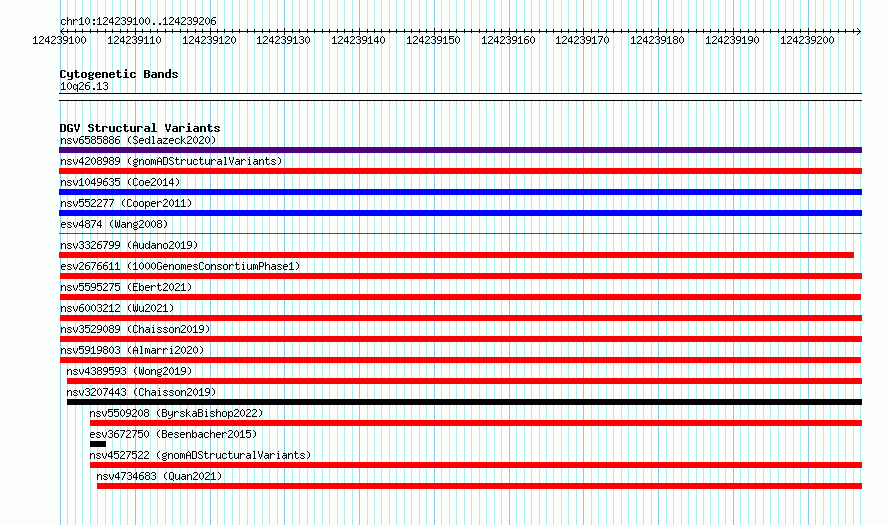Select nsv5595275 (Ebert2021) label

click(x=126, y=287)
